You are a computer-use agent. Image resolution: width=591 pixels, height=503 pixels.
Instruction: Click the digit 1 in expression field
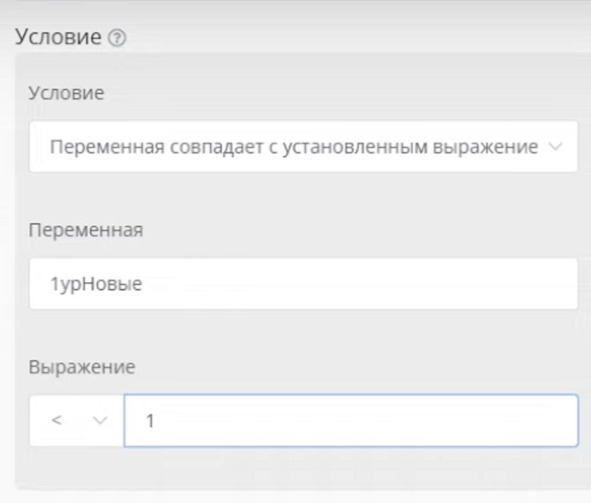pyautogui.click(x=150, y=421)
